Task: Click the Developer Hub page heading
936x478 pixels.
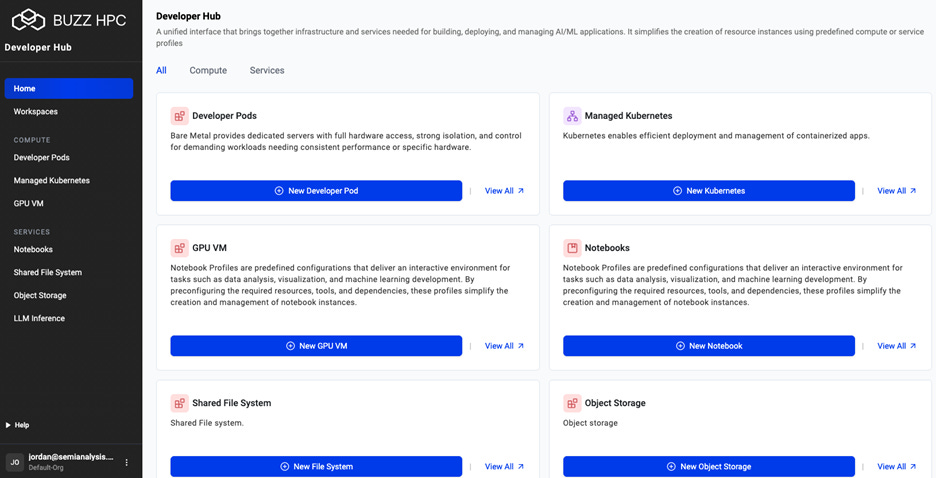Action: coord(188,16)
